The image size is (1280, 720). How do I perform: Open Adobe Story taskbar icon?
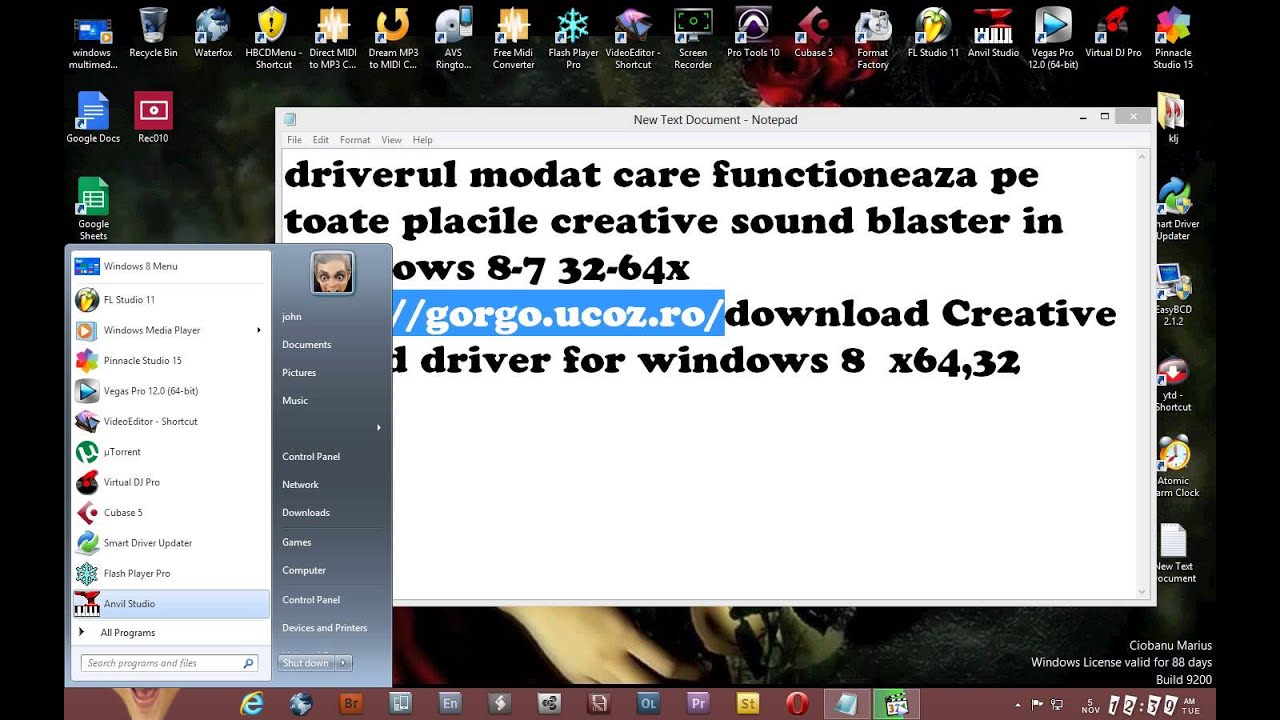pos(747,703)
